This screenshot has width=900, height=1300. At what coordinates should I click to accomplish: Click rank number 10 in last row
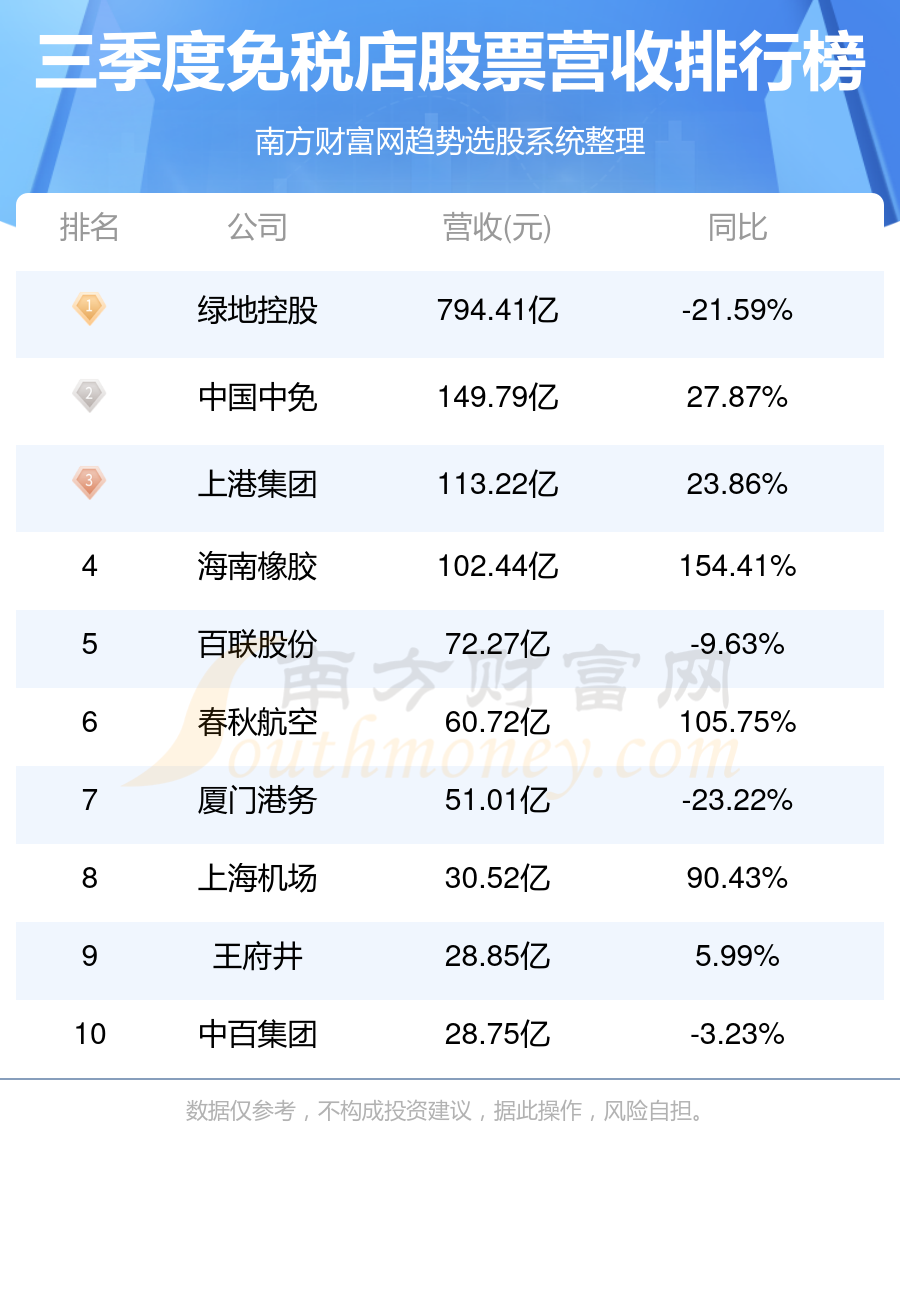click(90, 1034)
